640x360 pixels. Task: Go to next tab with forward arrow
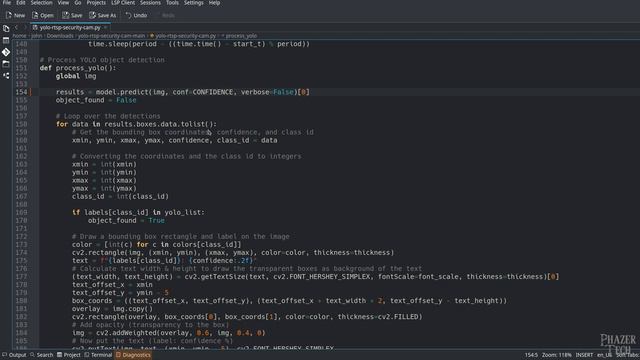point(24,28)
